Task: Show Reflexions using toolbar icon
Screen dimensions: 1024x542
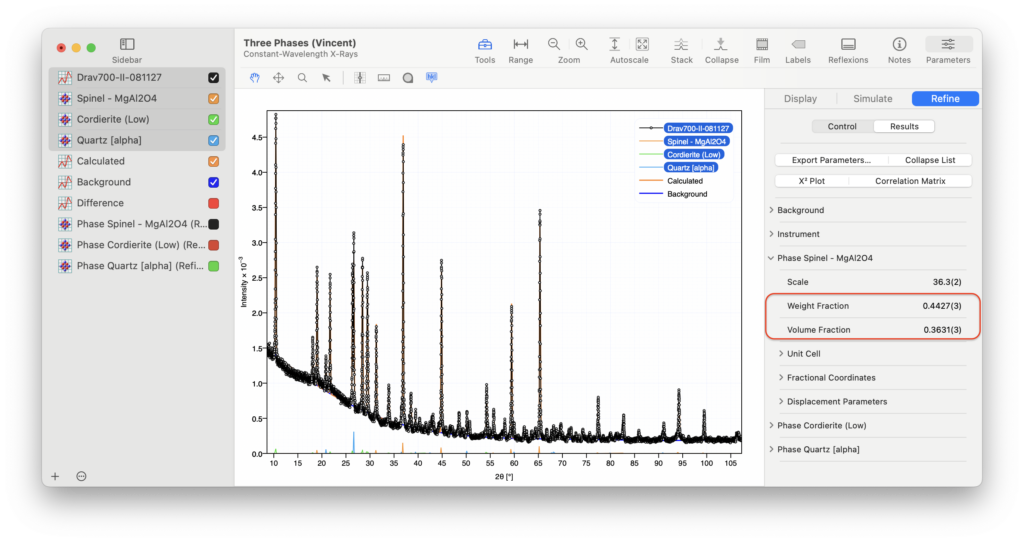Action: coord(848,45)
